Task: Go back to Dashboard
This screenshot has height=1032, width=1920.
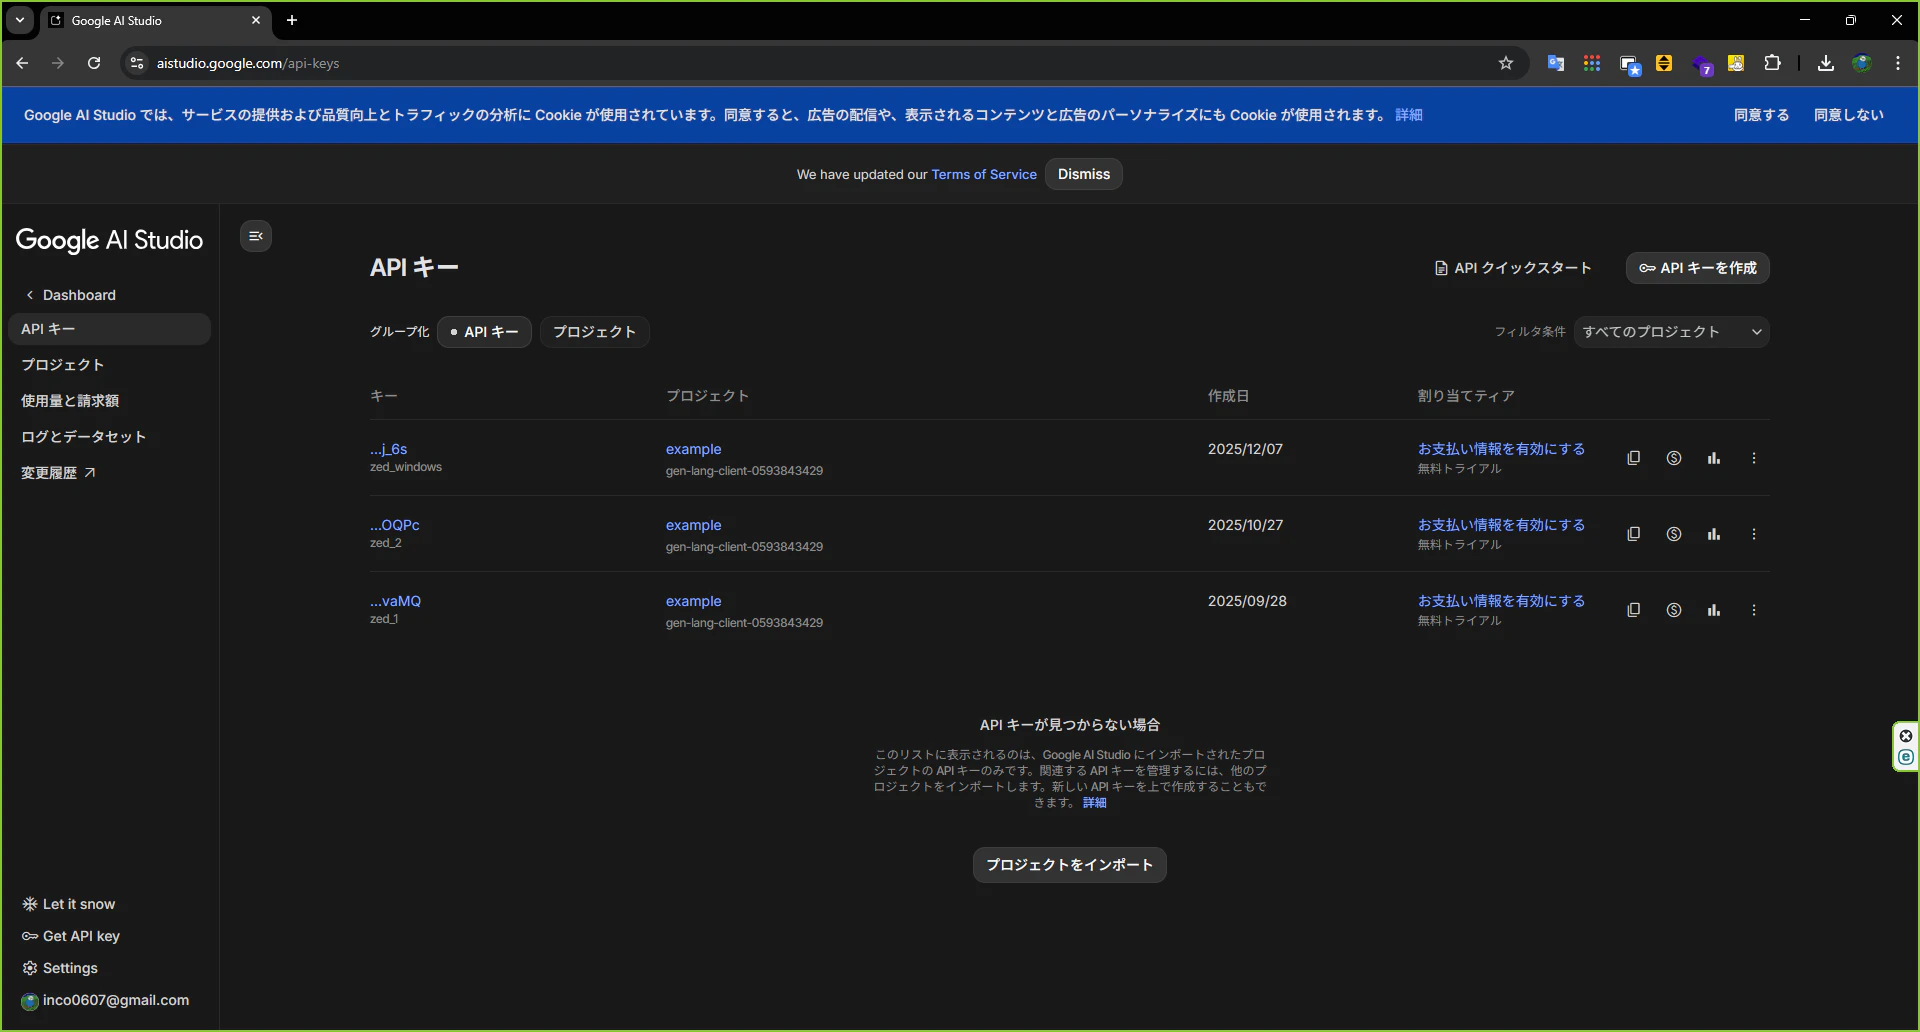Action: coord(70,295)
